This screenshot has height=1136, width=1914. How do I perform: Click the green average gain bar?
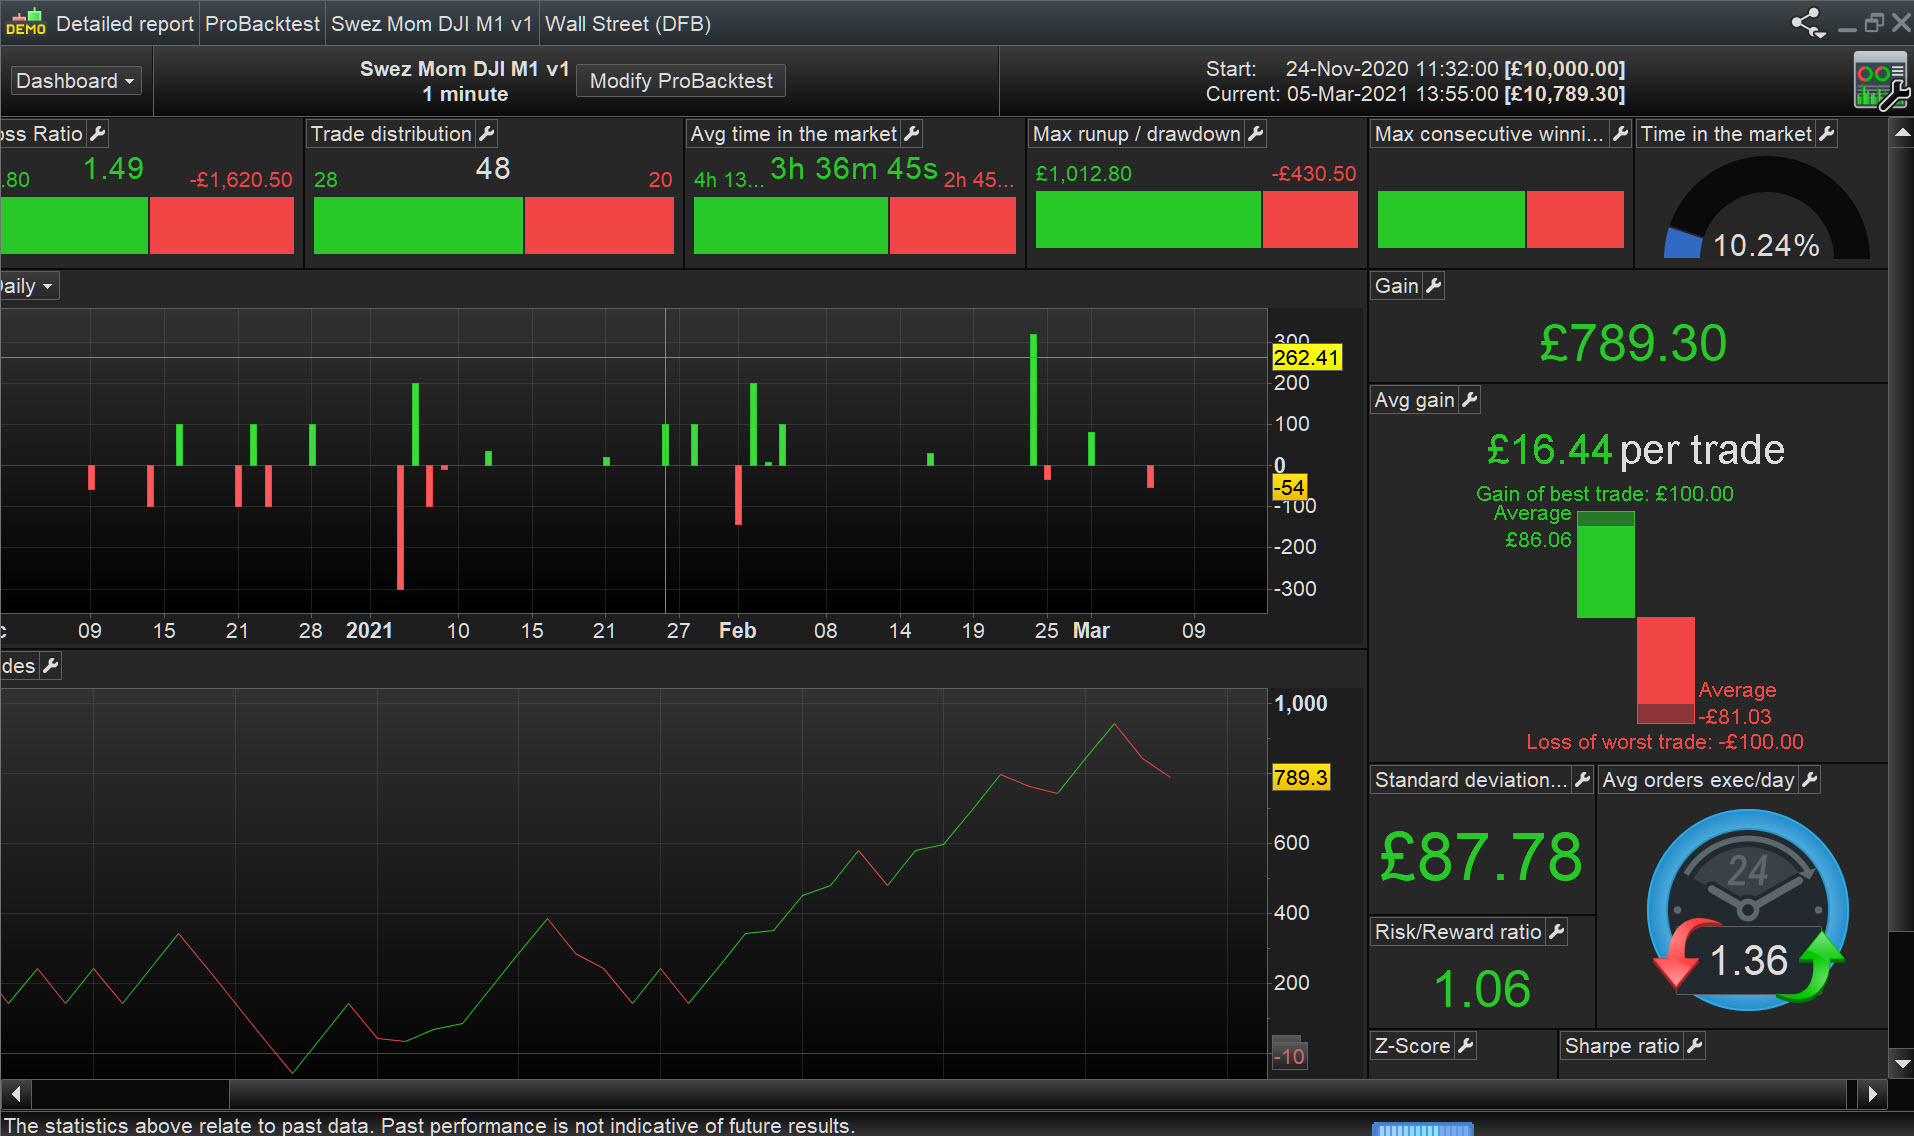pos(1606,565)
